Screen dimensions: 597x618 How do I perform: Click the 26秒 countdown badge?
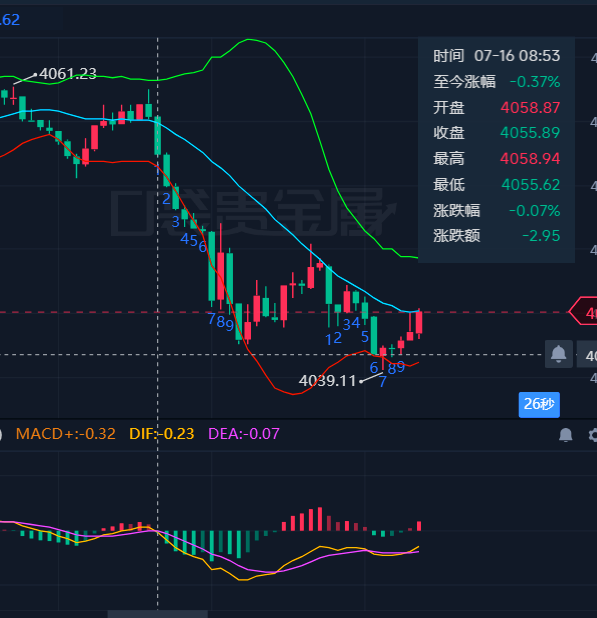click(539, 404)
